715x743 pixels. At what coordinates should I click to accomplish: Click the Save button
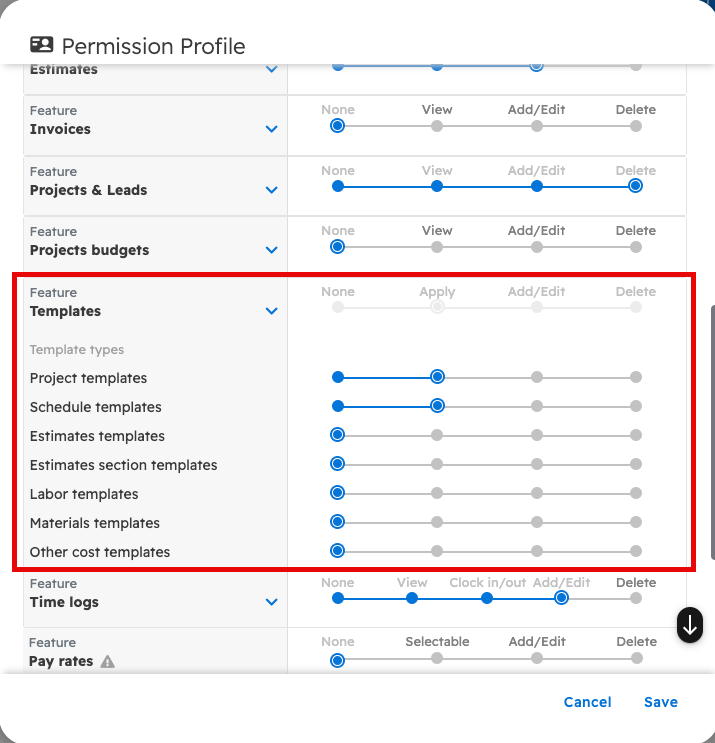(x=661, y=702)
